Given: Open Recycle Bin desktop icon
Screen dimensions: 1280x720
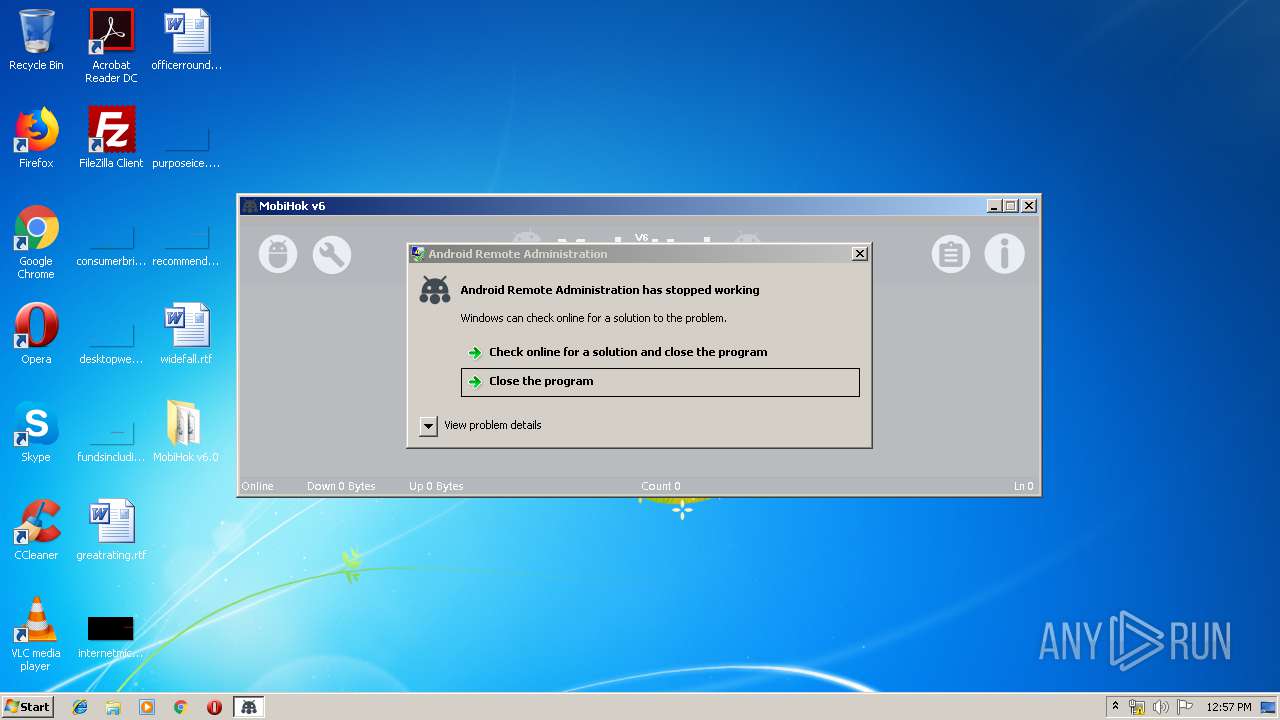Looking at the screenshot, I should pos(36,40).
